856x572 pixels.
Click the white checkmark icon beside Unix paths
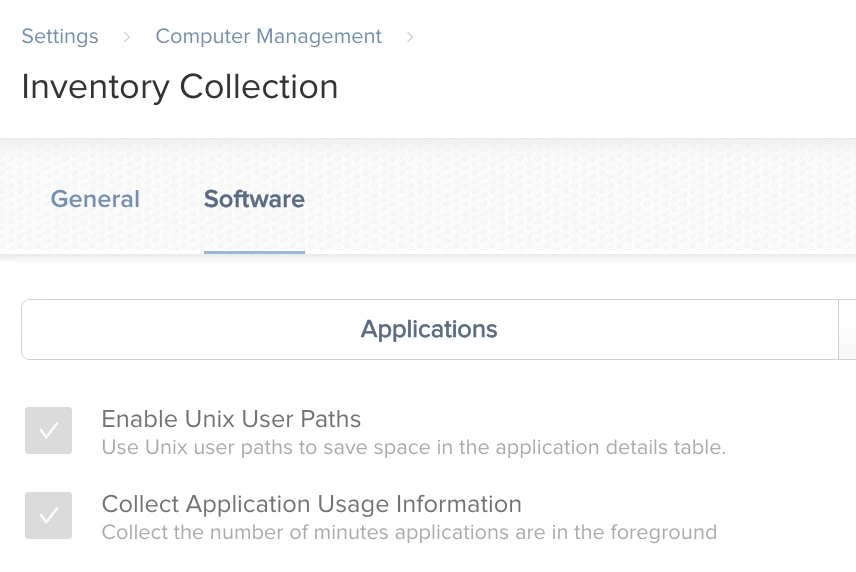pos(49,430)
